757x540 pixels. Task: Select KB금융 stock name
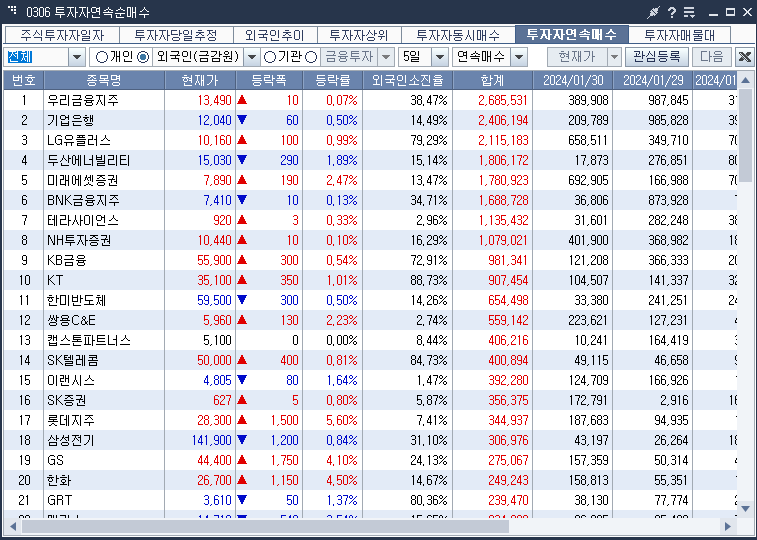coord(67,261)
